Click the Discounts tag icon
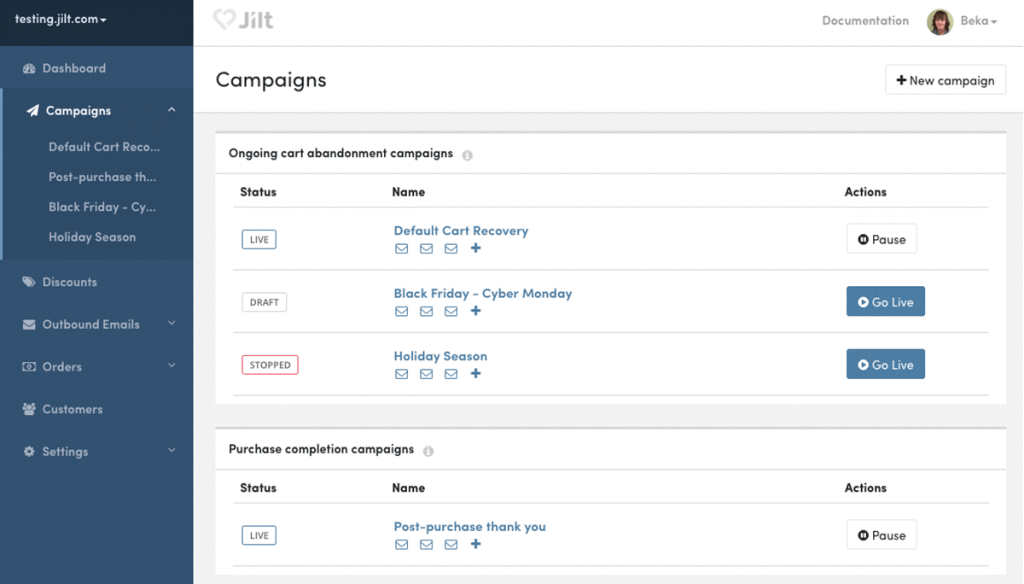This screenshot has height=584, width=1024. [29, 282]
